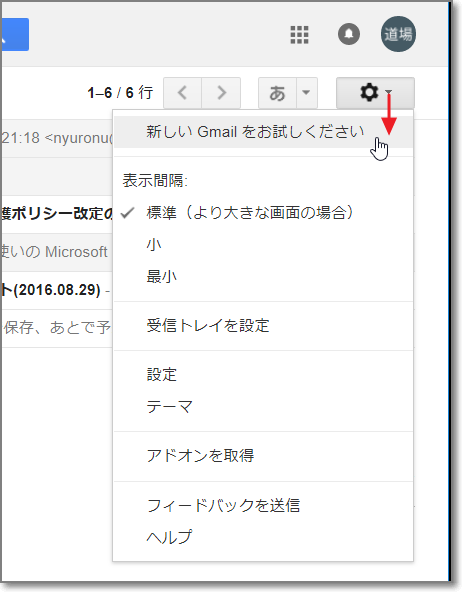Go to older messages with right arrow
Image resolution: width=462 pixels, height=592 pixels.
click(222, 93)
